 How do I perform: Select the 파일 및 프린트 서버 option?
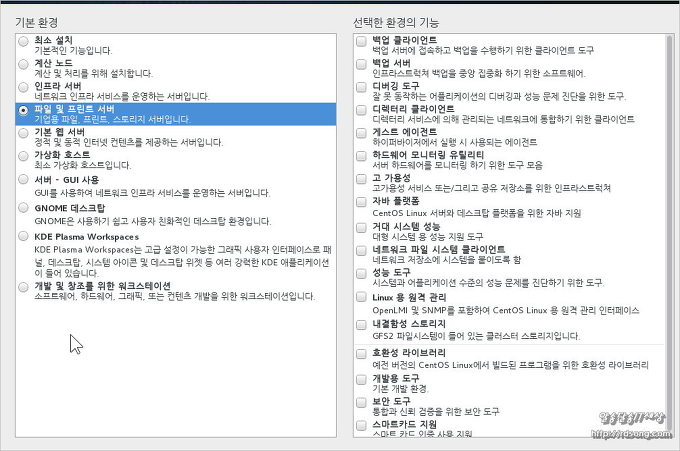[x=24, y=109]
